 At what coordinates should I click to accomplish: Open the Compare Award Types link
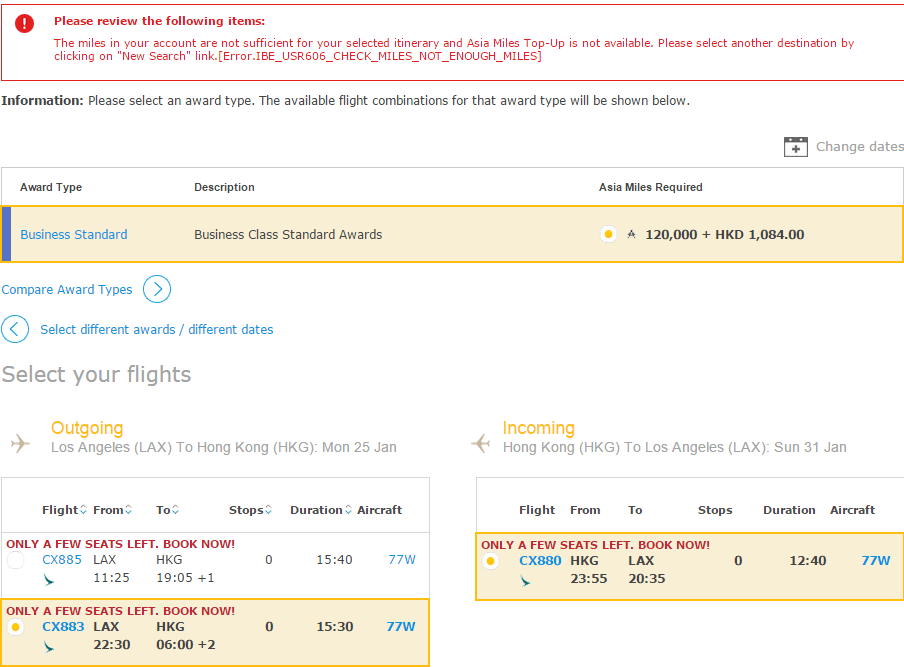click(x=67, y=289)
